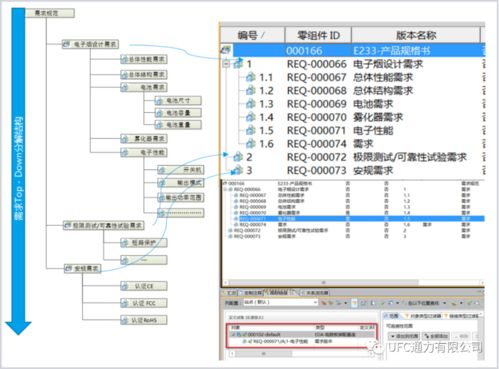The width and height of the screenshot is (499, 369).
Task: Switch to the 范围 tab
Action: (x=392, y=315)
